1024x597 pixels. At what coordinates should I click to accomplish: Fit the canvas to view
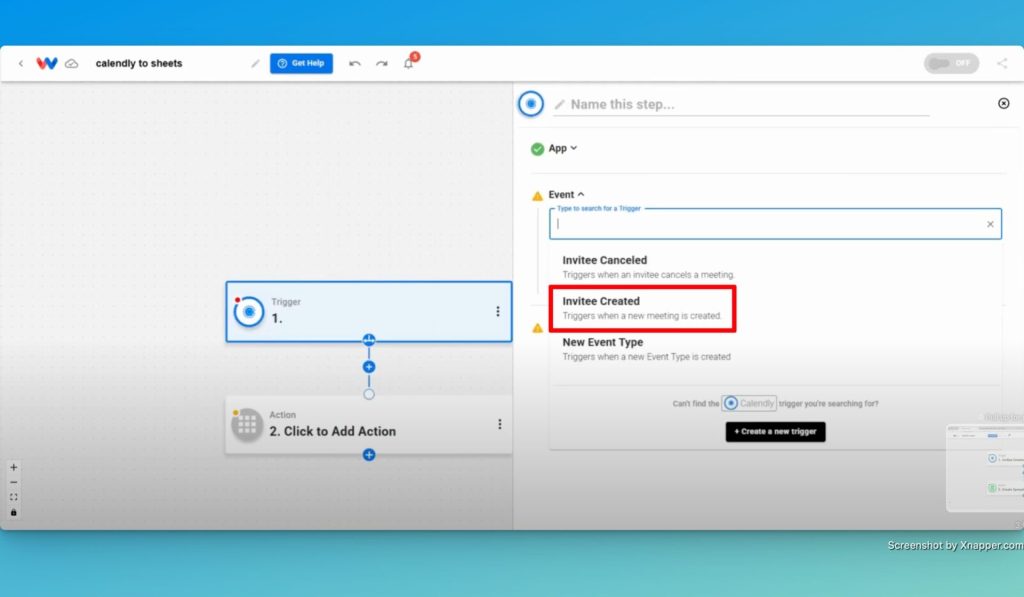(x=14, y=497)
